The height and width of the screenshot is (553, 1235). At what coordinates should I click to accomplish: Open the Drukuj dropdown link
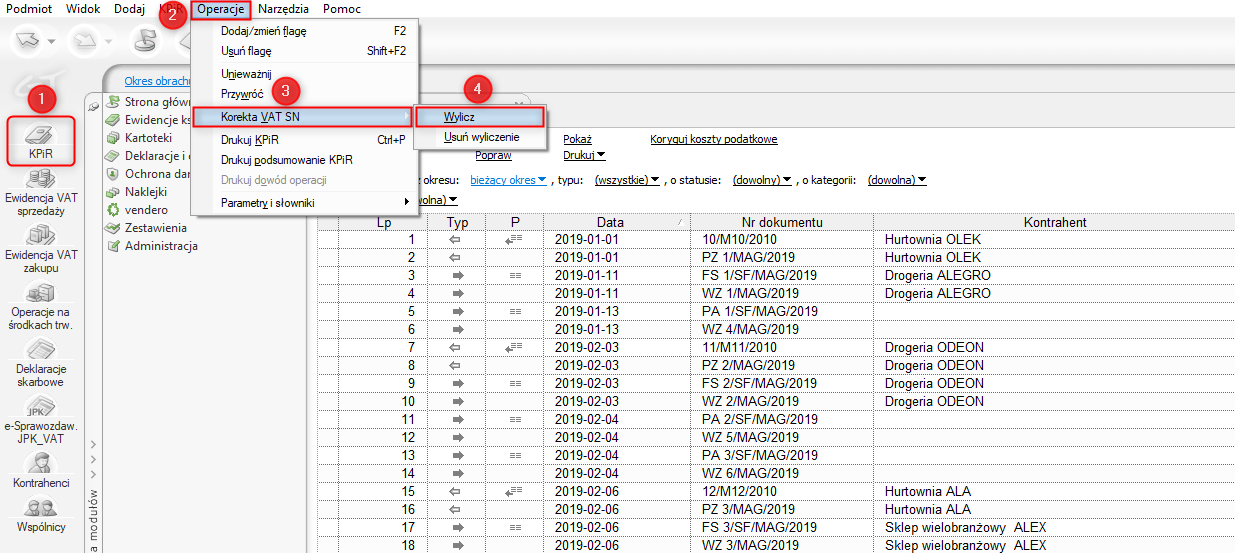tap(584, 156)
